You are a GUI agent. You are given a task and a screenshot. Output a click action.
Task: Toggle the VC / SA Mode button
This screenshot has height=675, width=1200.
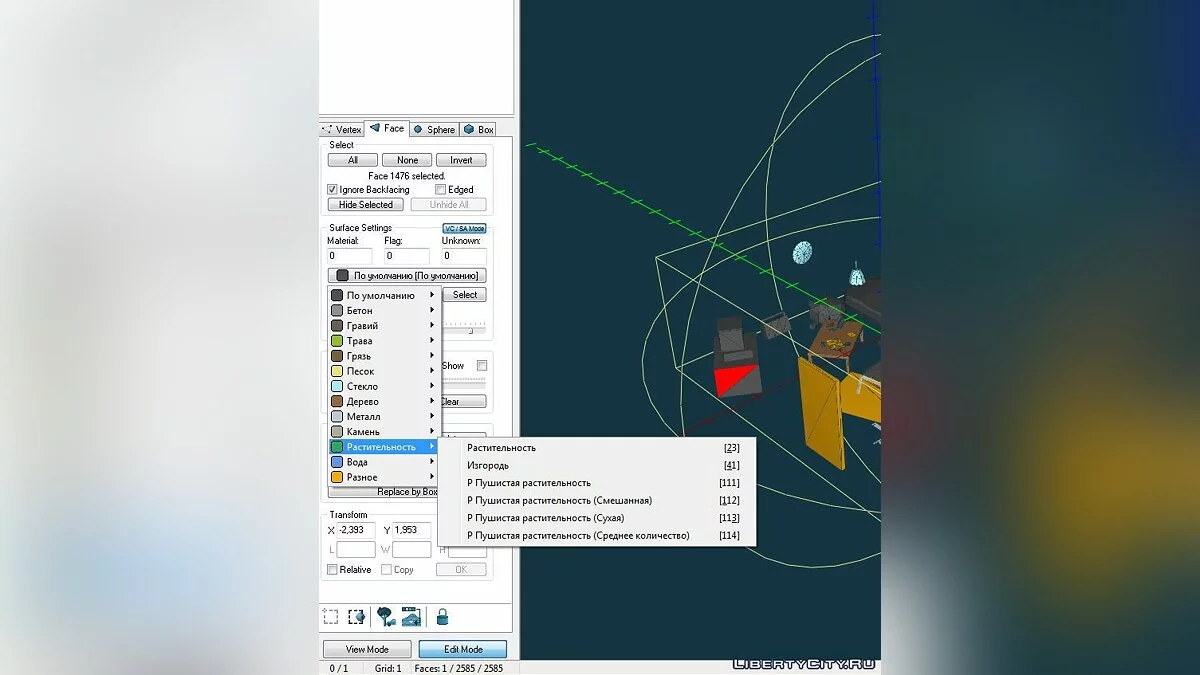pos(464,228)
